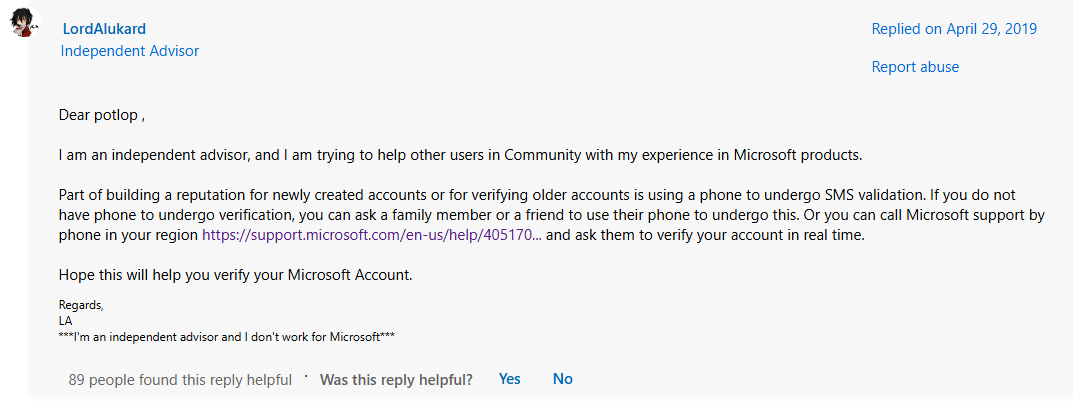Click the 89 people found this helpful text
The width and height of the screenshot is (1073, 407).
180,380
